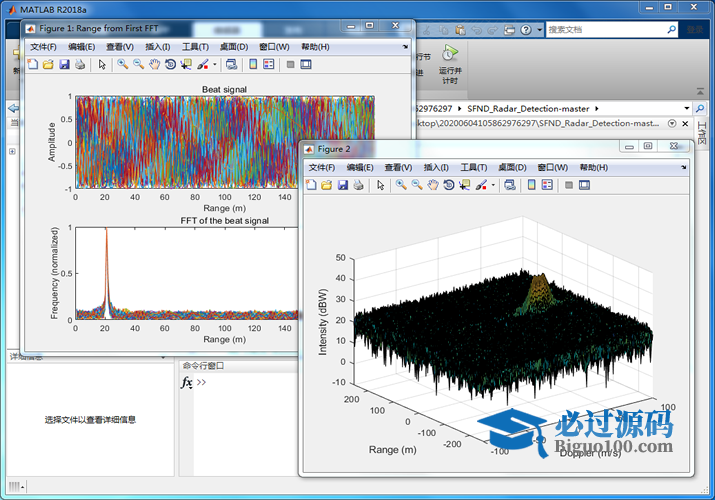Save Figure 2 using the floppy disk icon

pyautogui.click(x=343, y=185)
